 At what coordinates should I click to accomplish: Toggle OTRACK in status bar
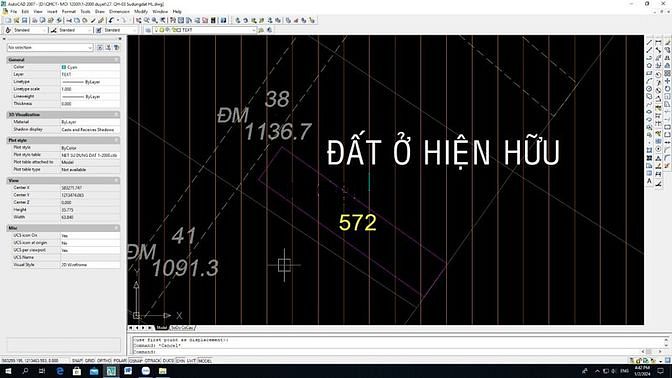click(153, 361)
